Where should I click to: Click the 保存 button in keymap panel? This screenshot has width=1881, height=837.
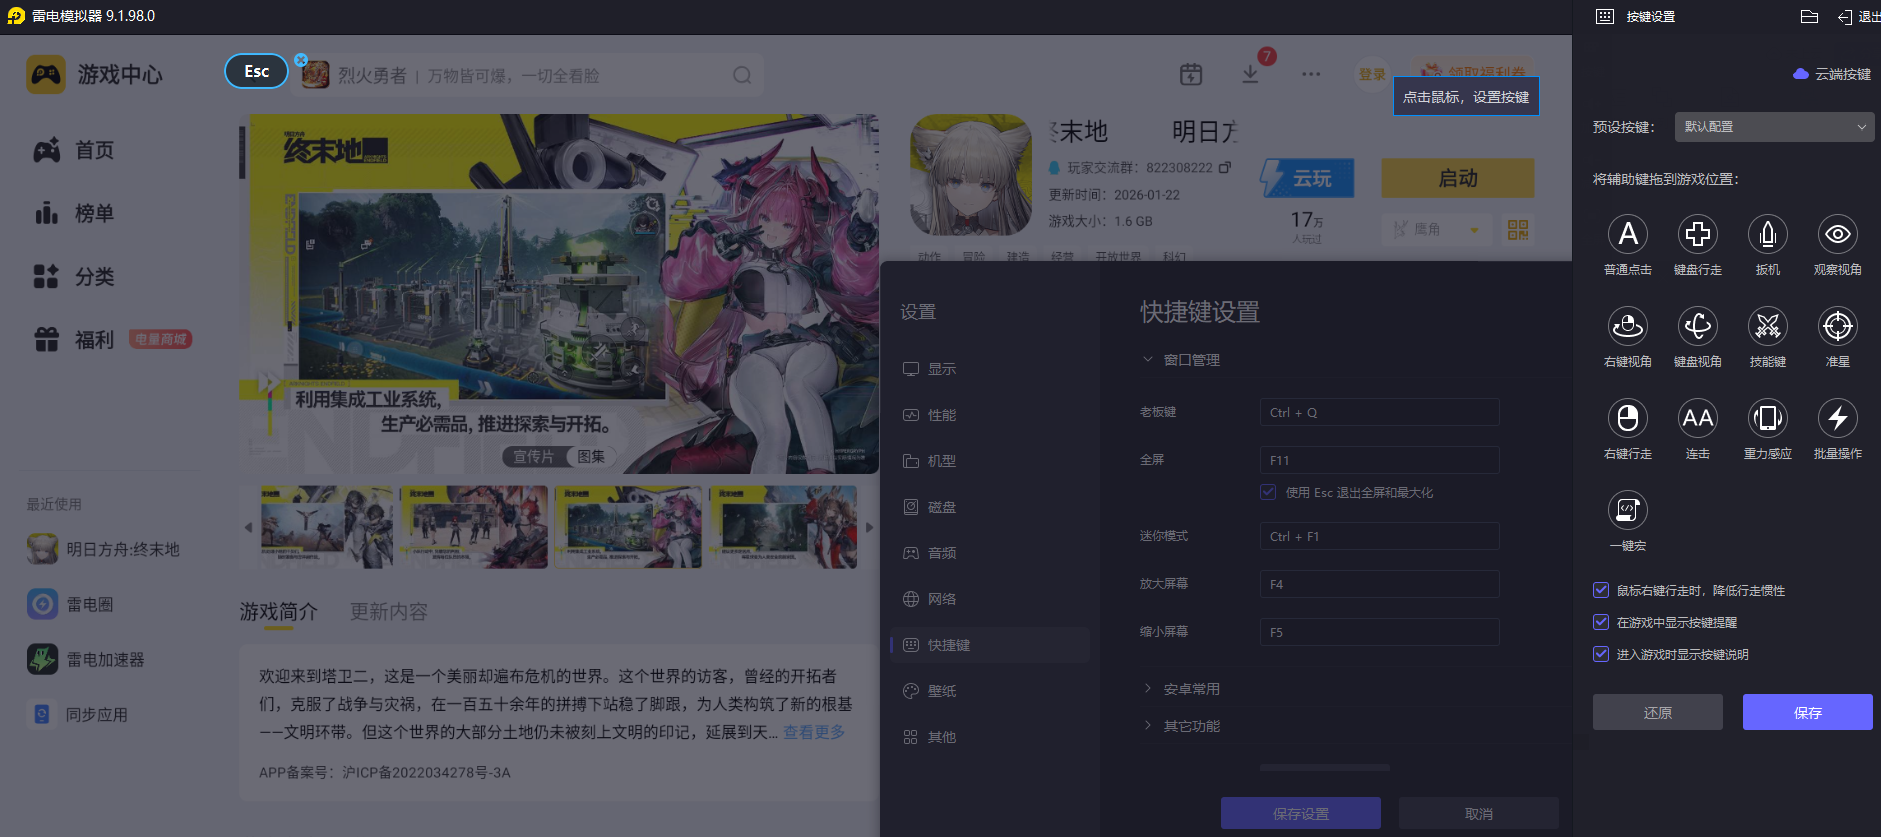(1808, 712)
